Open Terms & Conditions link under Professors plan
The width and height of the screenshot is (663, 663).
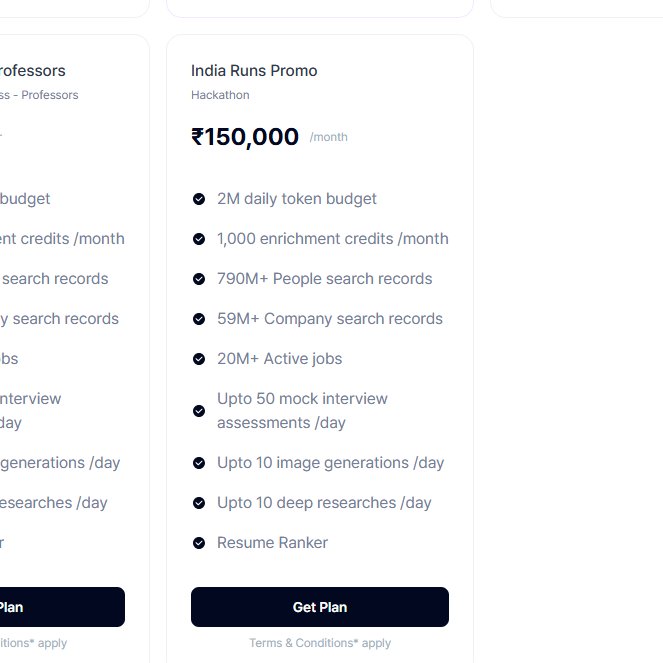(x=33, y=643)
